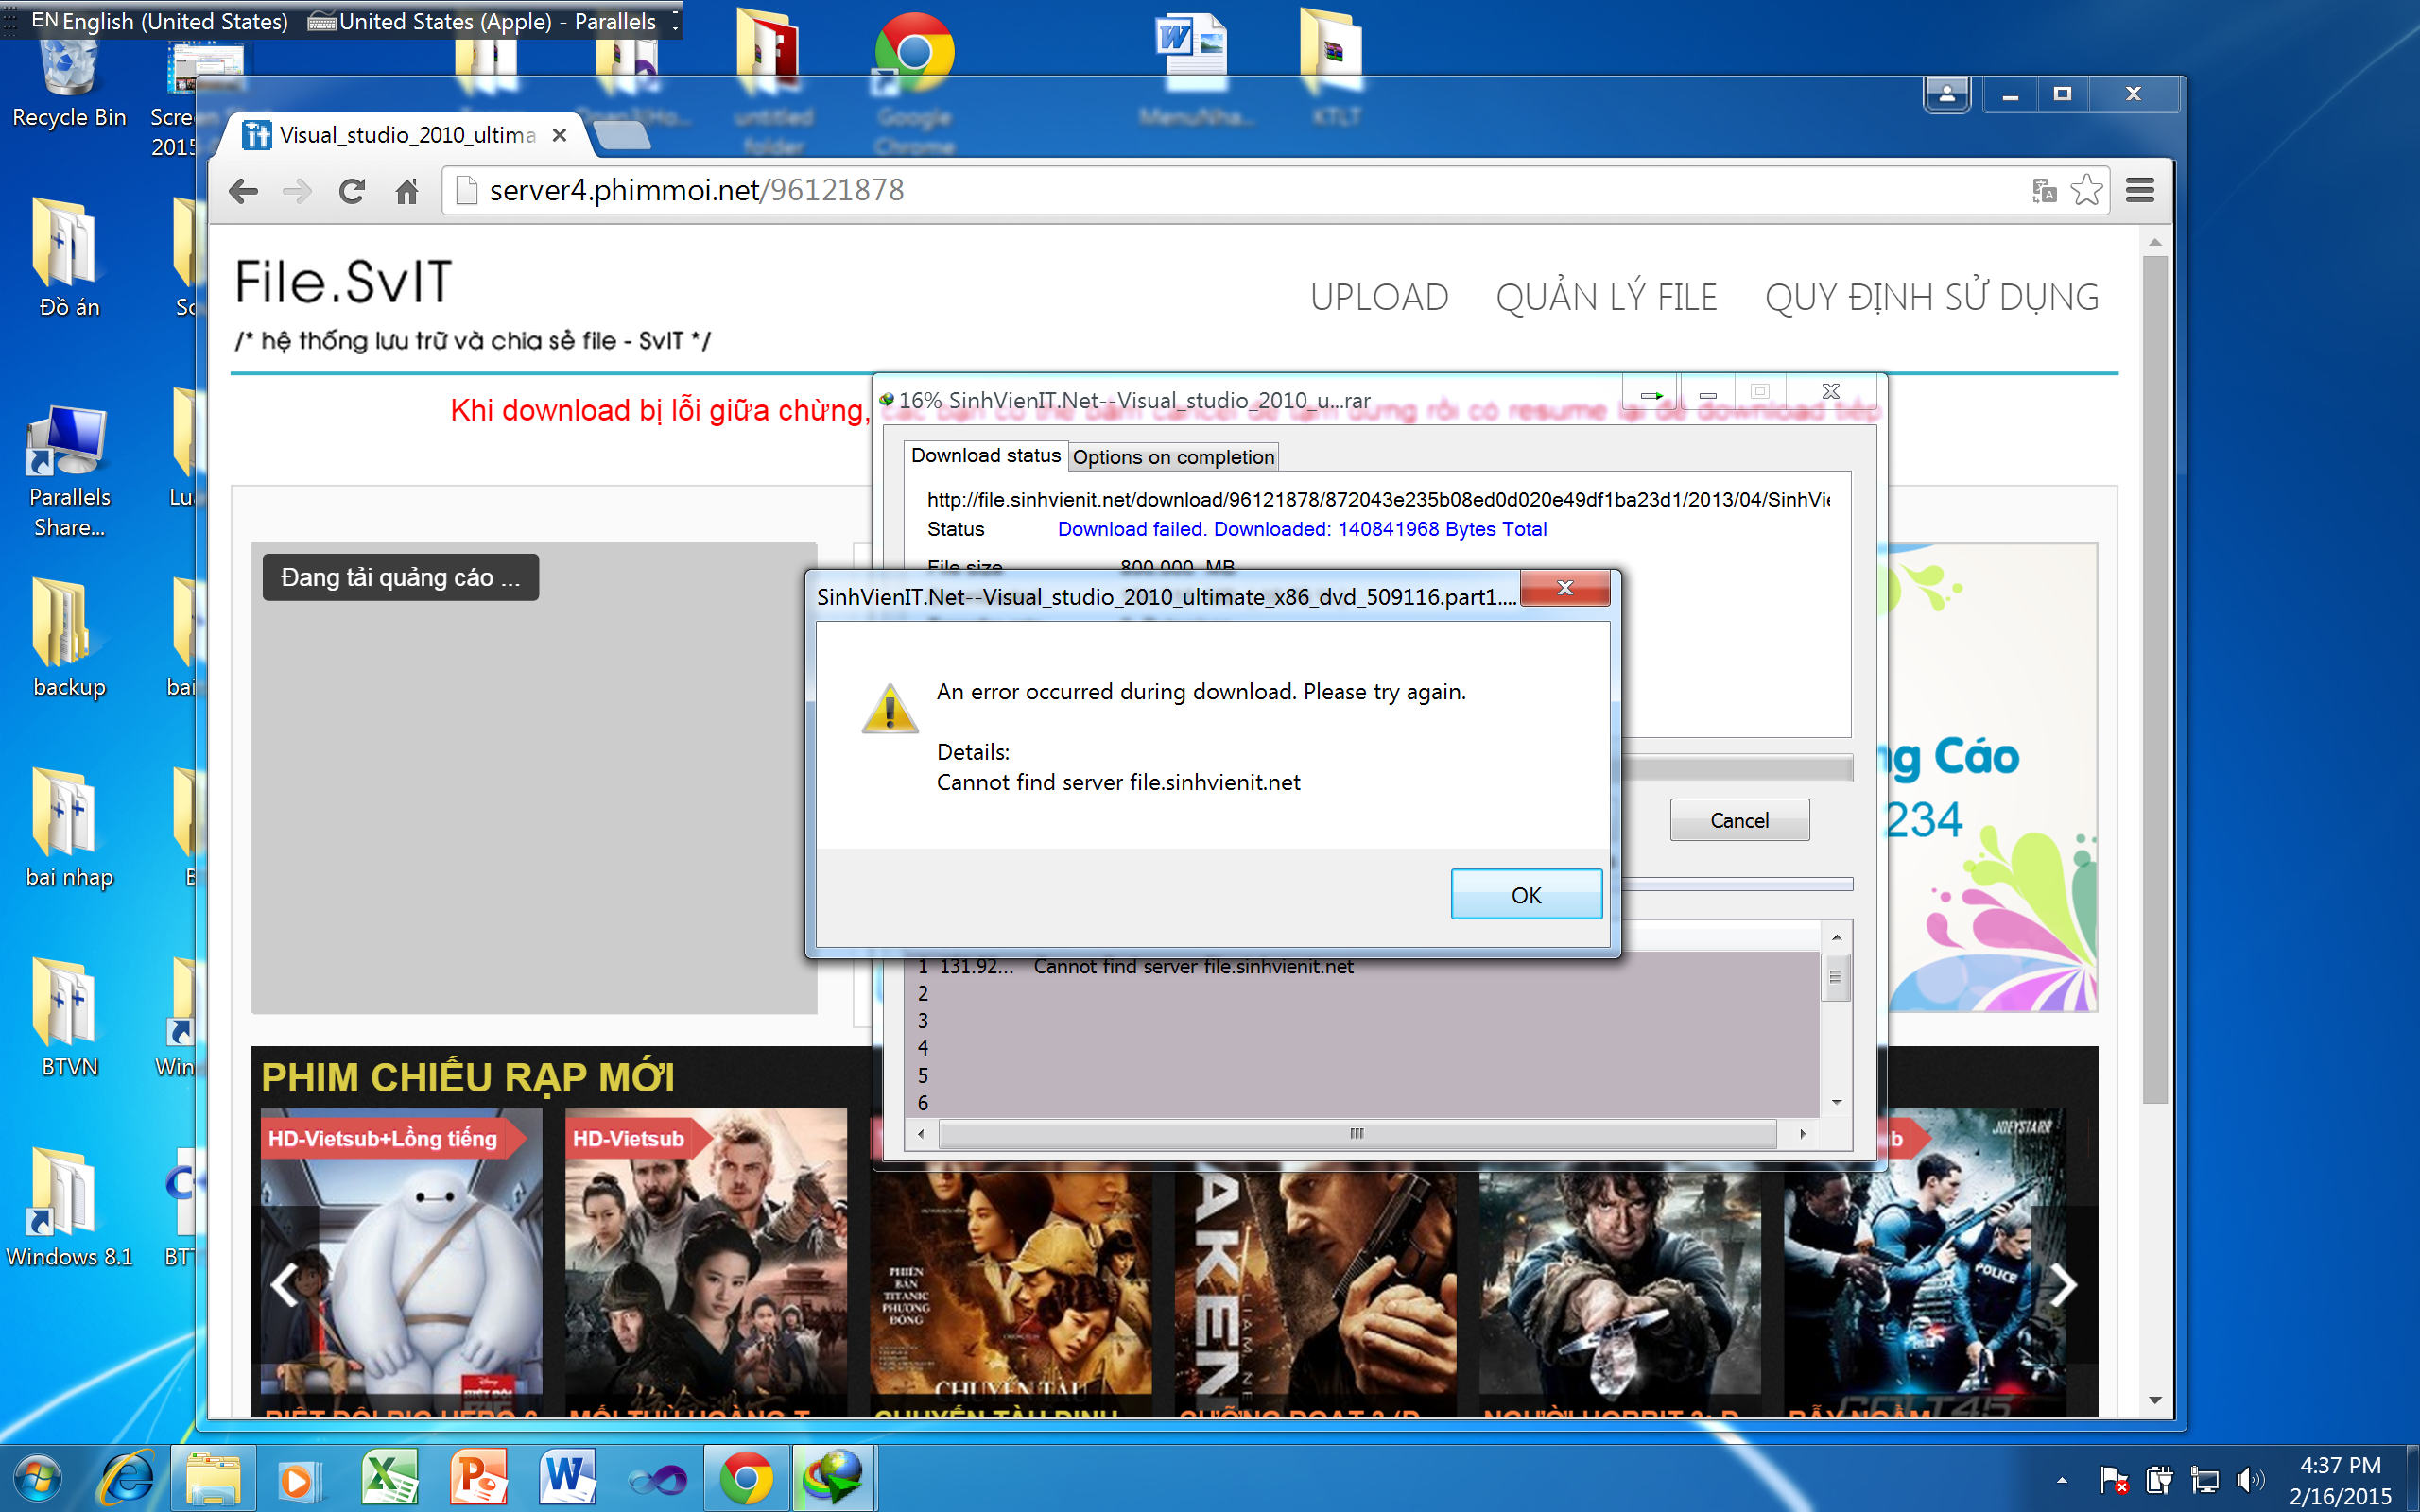This screenshot has width=2420, height=1512.
Task: Click the Chrome forward arrow
Action: [x=297, y=191]
